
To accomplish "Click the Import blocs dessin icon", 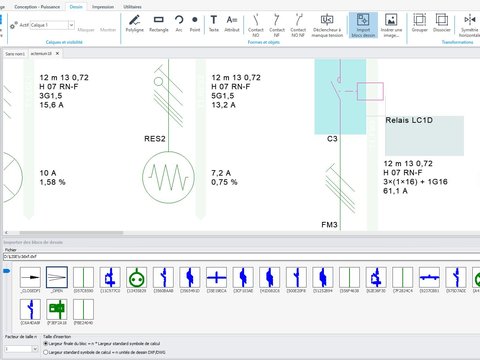I will click(363, 25).
